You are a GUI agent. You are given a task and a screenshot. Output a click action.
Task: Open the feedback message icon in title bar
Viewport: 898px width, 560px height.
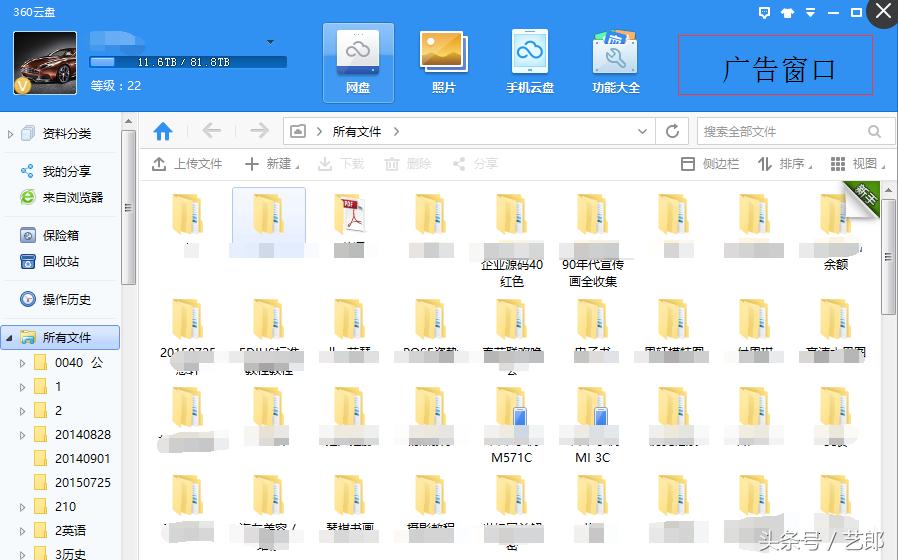[x=764, y=13]
